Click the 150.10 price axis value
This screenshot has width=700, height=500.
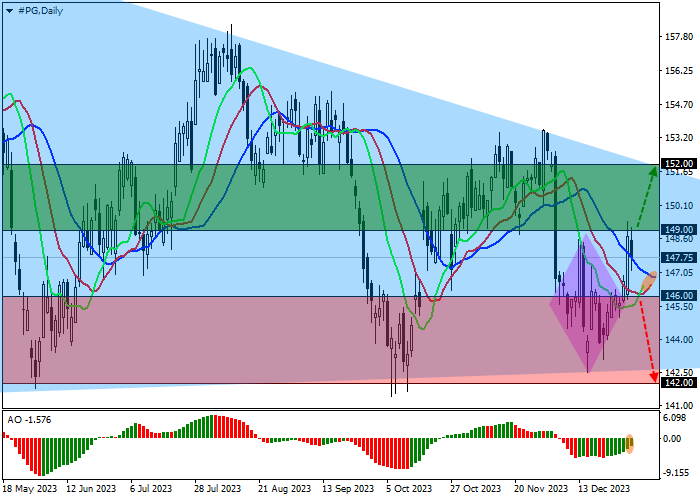tap(679, 205)
